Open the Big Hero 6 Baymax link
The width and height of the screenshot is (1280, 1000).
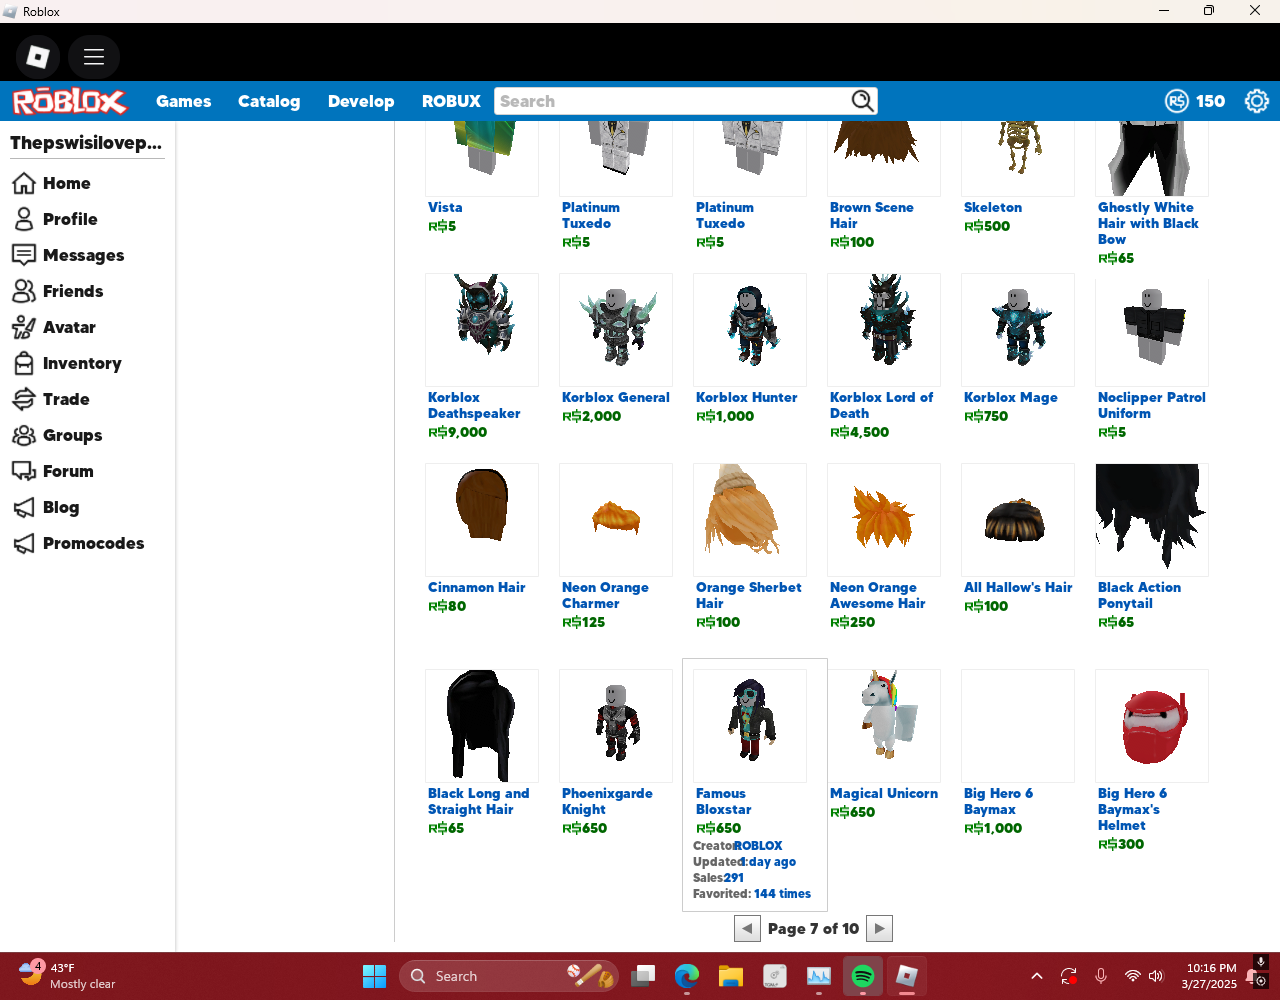pos(998,801)
